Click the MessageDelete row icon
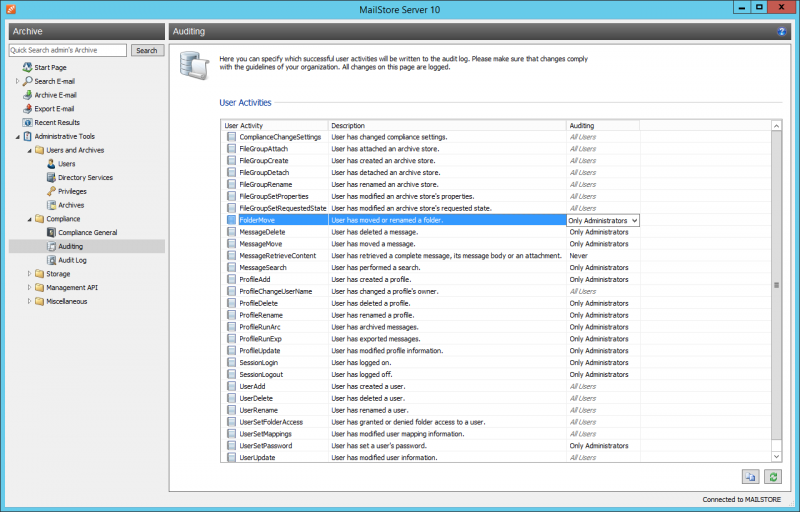The width and height of the screenshot is (800, 512). coord(232,232)
